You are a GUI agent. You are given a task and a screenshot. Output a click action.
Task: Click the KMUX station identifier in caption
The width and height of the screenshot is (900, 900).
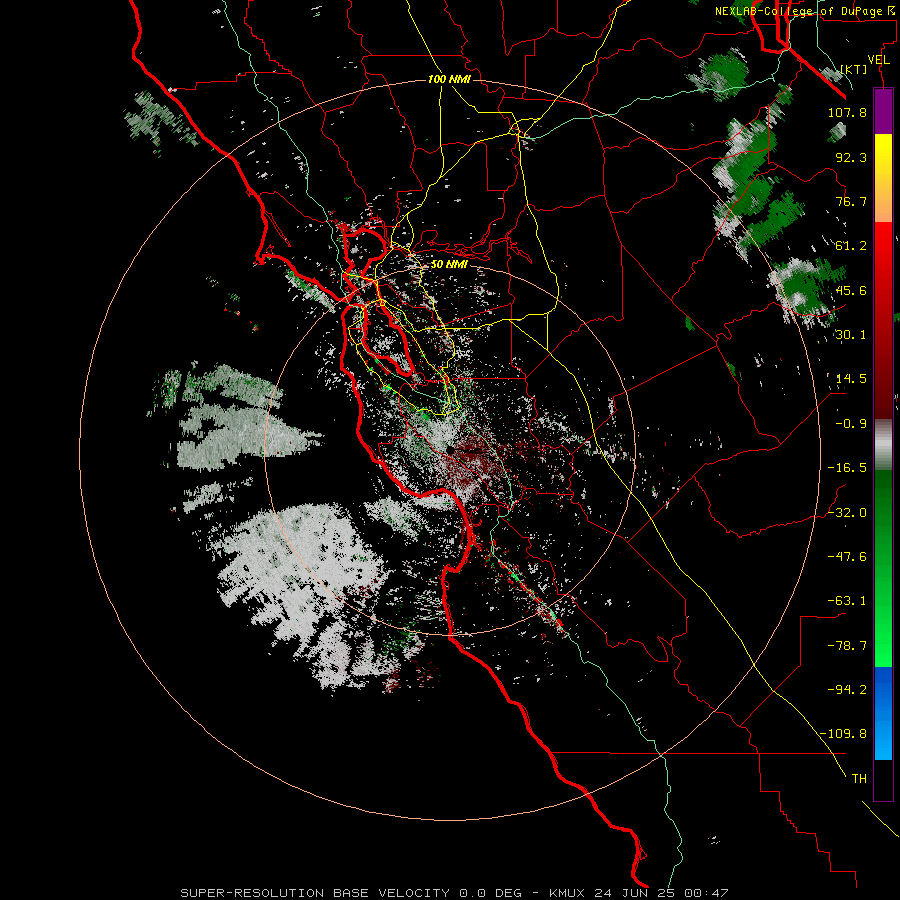[x=568, y=893]
